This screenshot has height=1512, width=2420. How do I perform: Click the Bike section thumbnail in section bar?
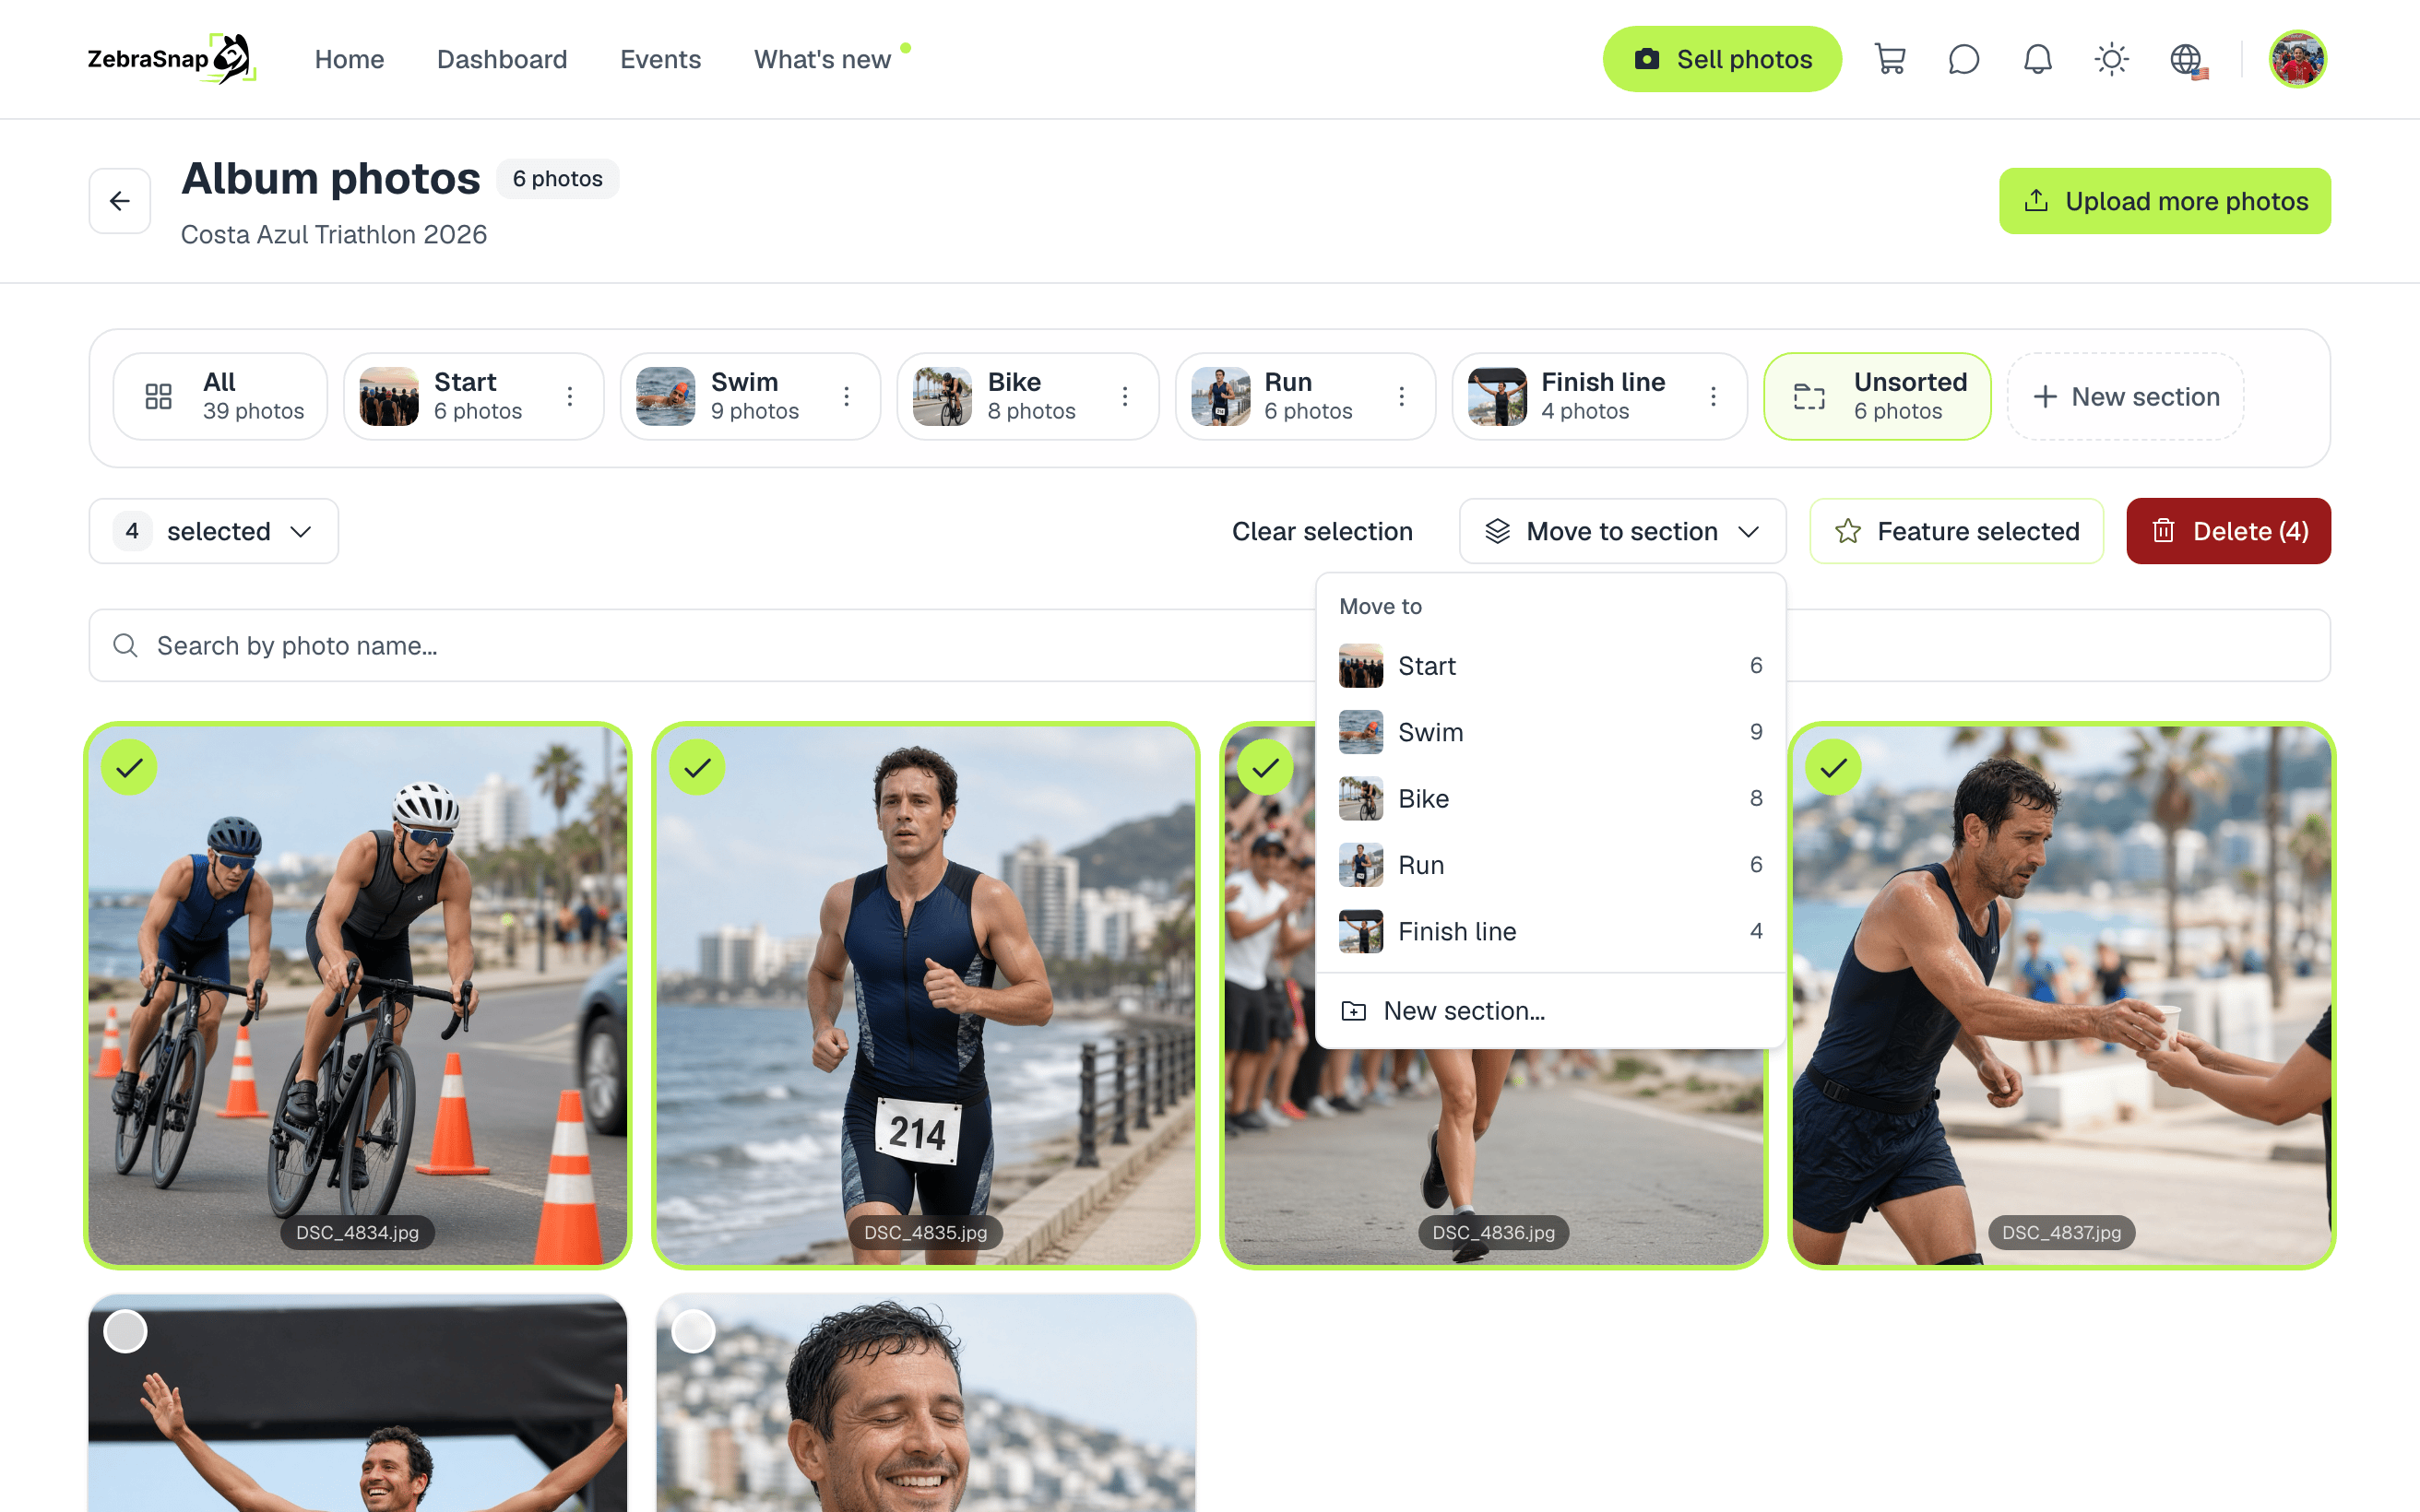click(942, 396)
